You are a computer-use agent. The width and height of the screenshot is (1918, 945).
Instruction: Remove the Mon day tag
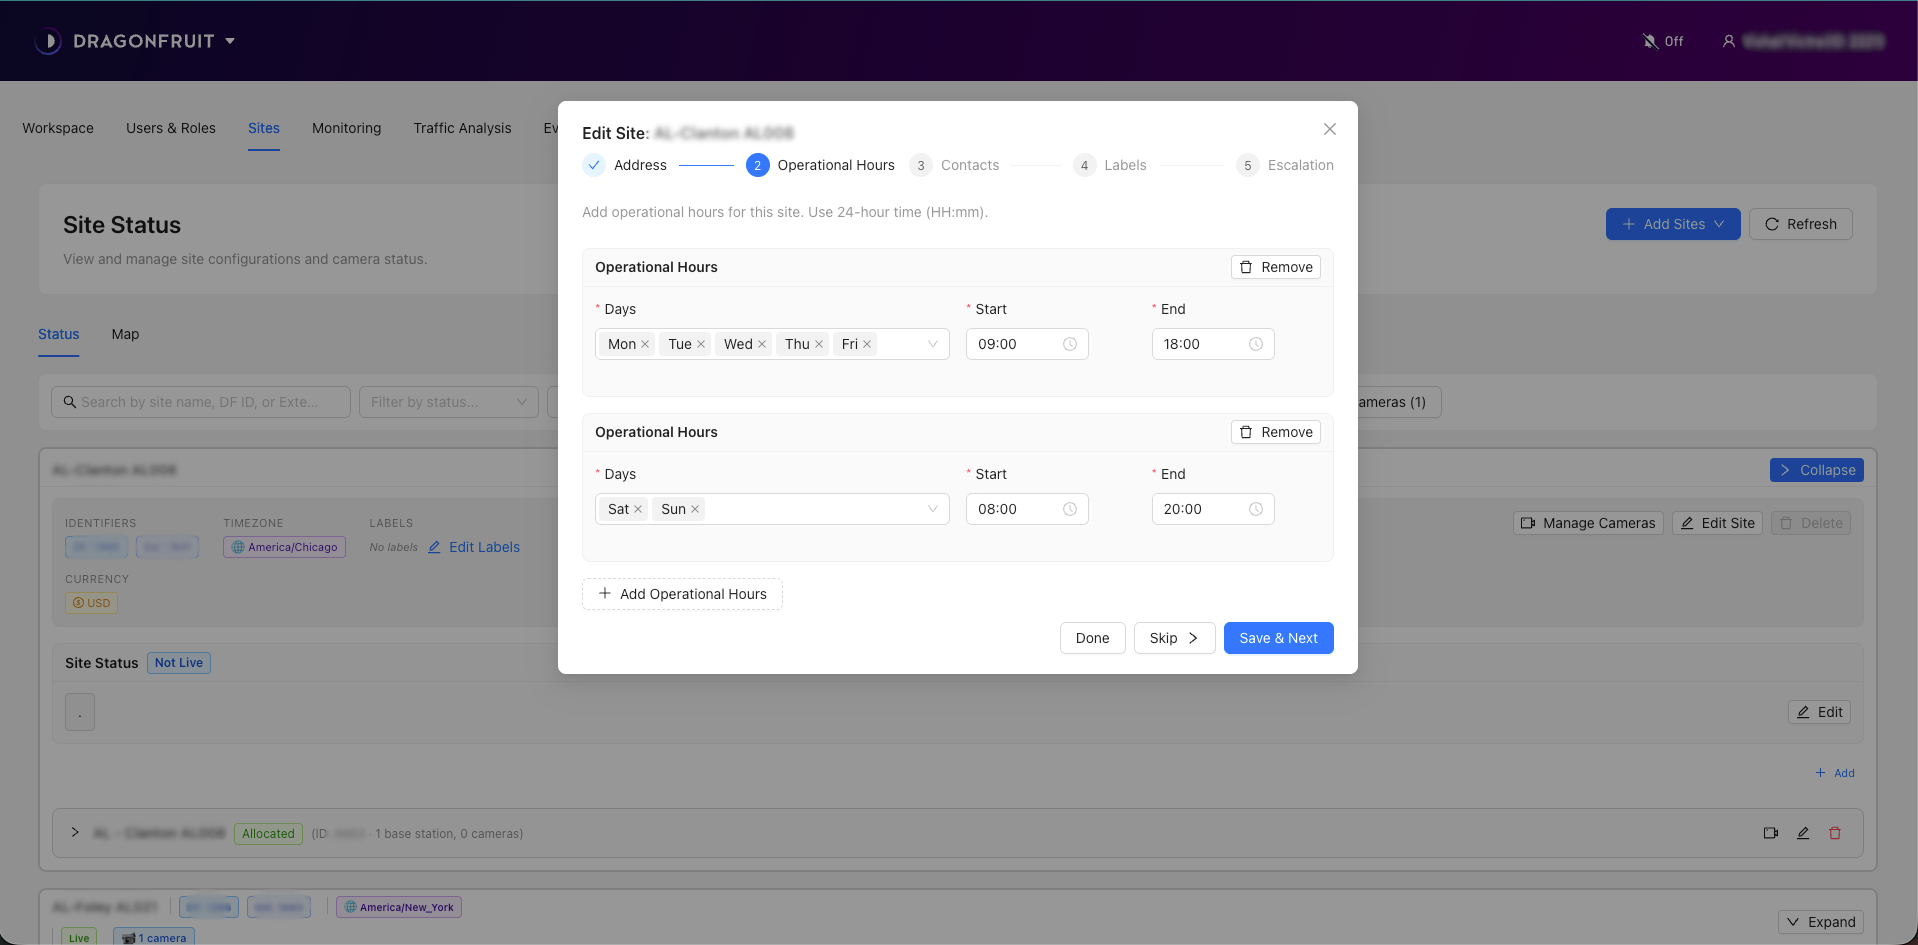pos(645,344)
